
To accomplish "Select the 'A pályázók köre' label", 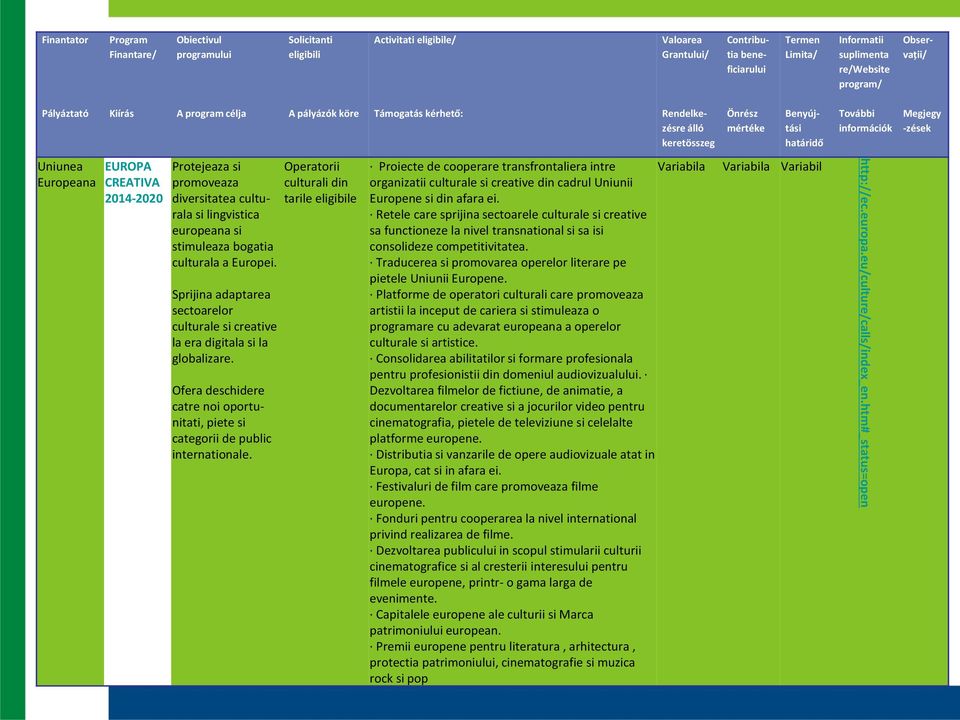I will point(323,114).
